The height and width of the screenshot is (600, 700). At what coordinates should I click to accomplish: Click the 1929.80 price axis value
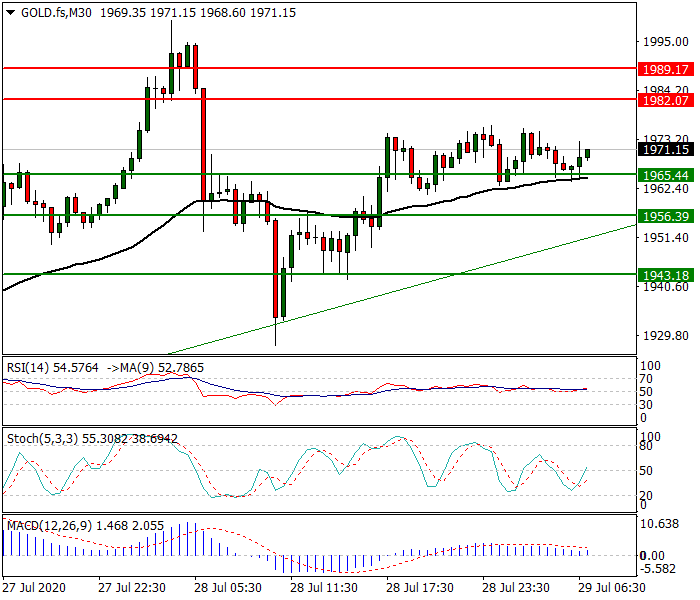click(x=666, y=335)
